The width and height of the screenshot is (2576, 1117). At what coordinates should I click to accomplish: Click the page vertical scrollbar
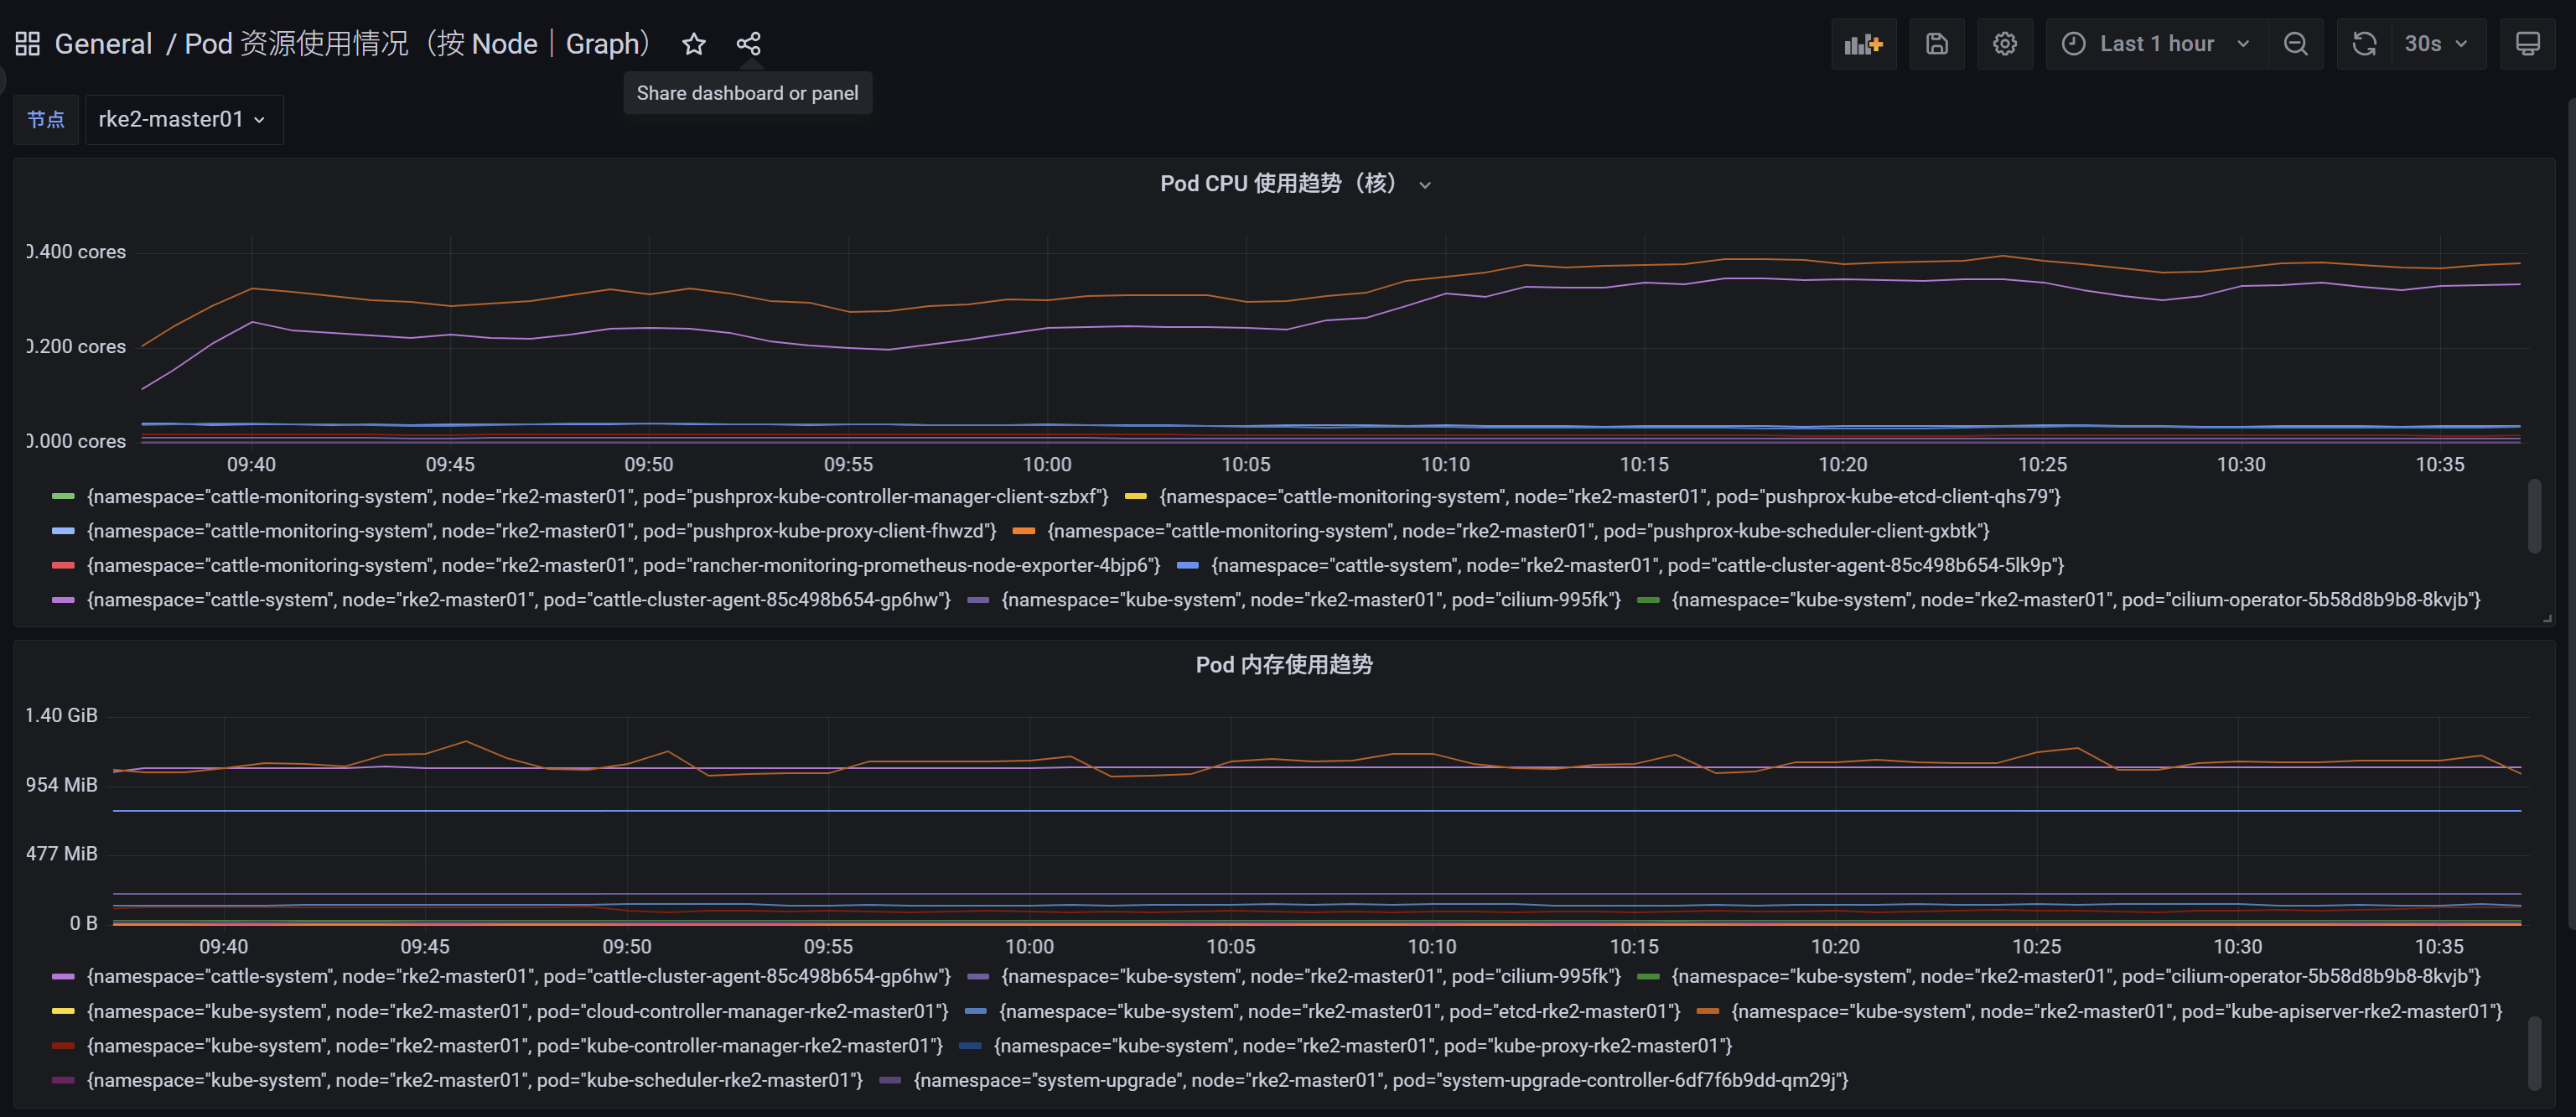click(2571, 515)
